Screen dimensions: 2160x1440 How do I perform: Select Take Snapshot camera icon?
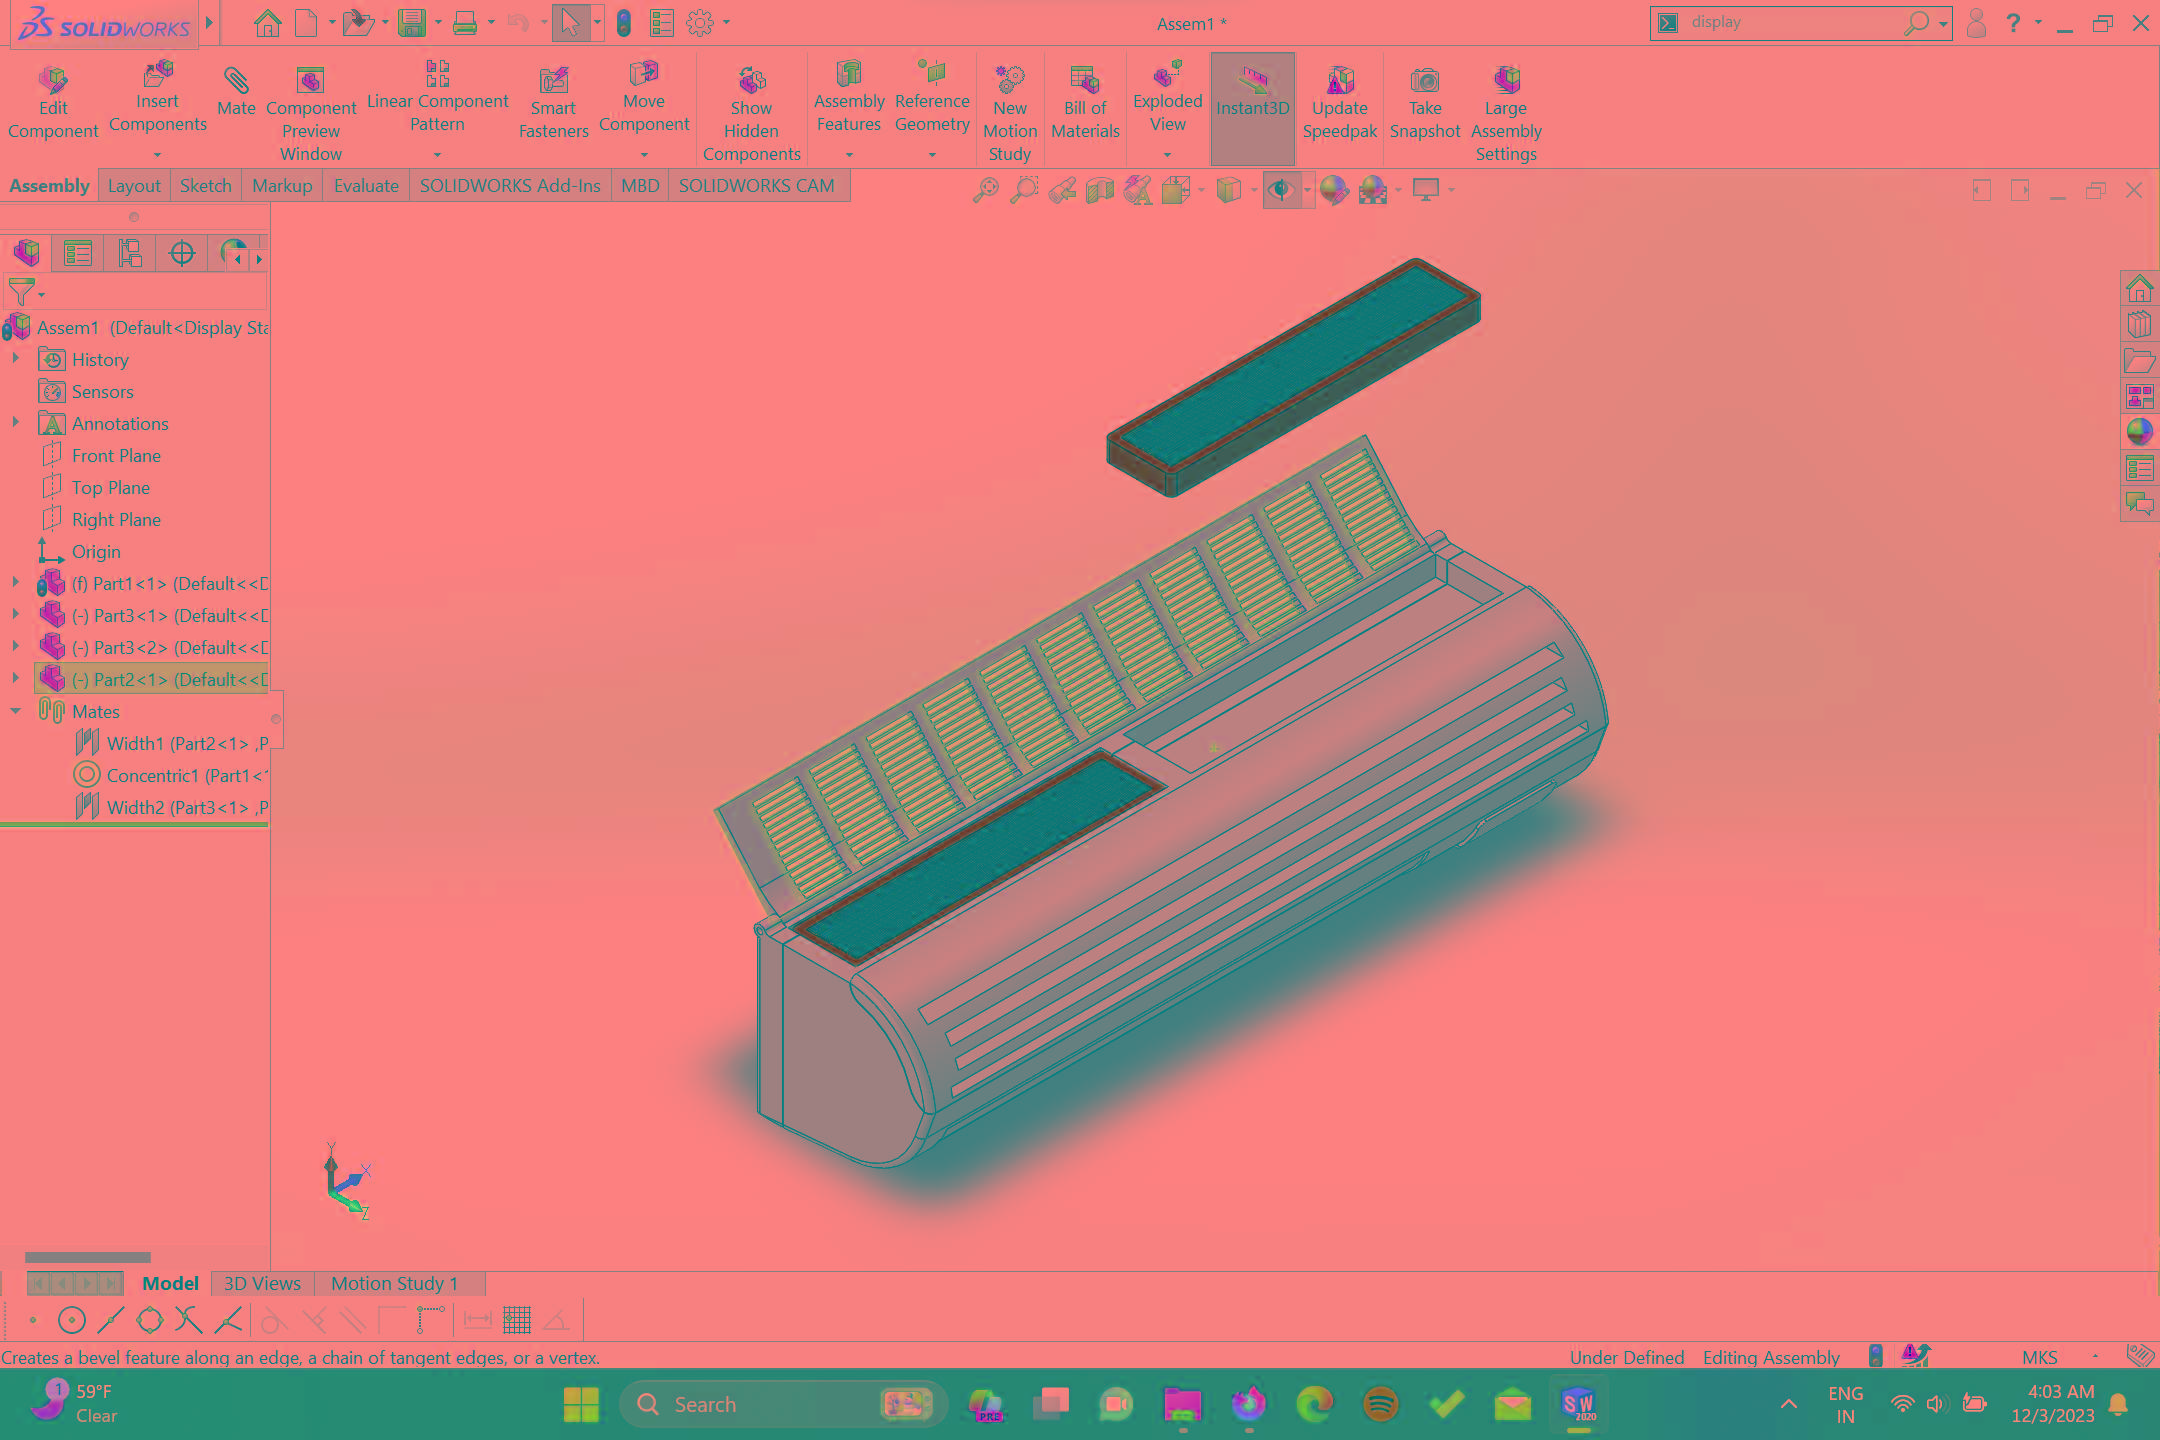1424,80
